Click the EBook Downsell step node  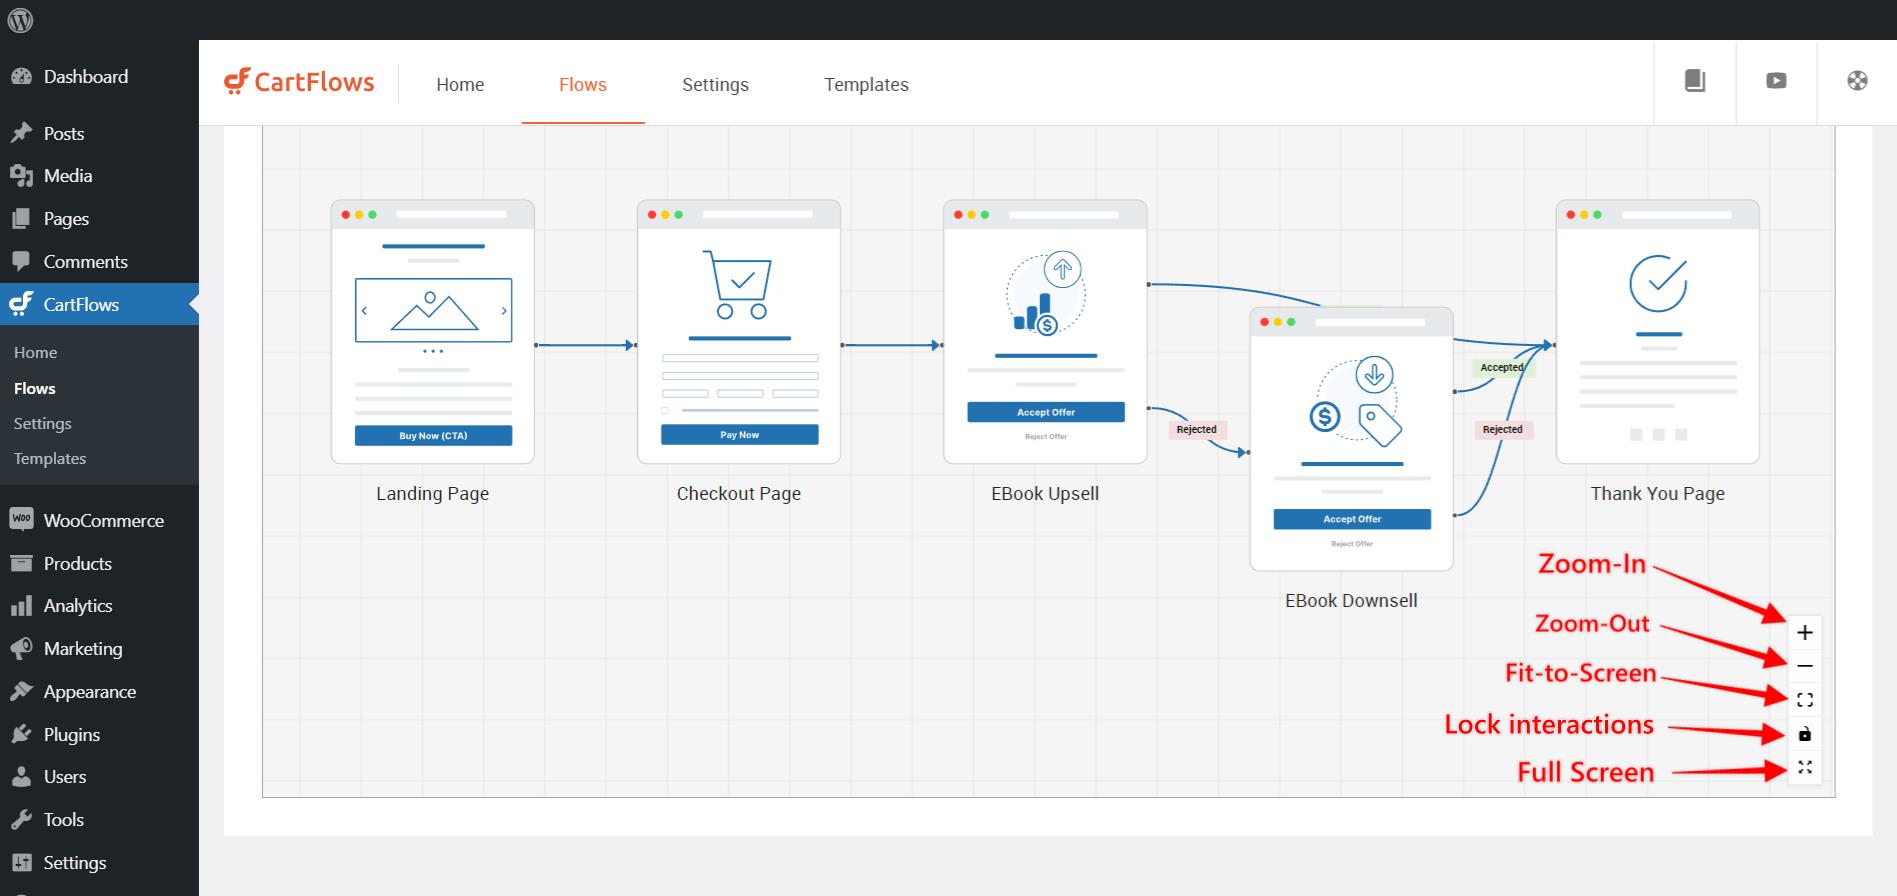click(x=1351, y=439)
